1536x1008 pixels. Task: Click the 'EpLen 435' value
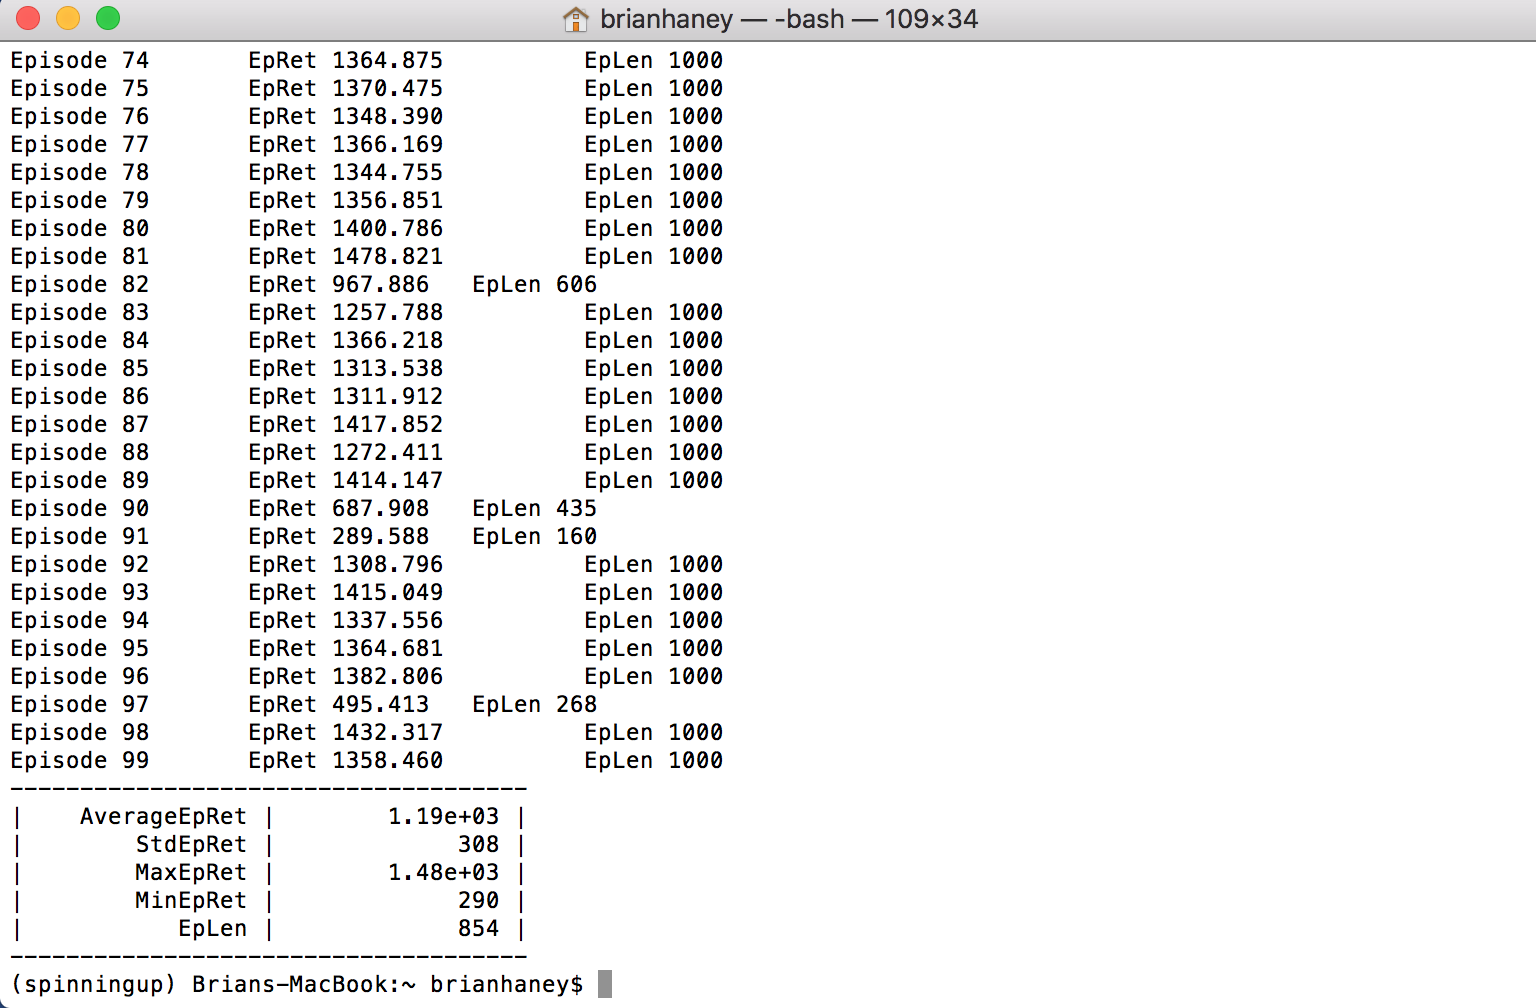pyautogui.click(x=535, y=508)
